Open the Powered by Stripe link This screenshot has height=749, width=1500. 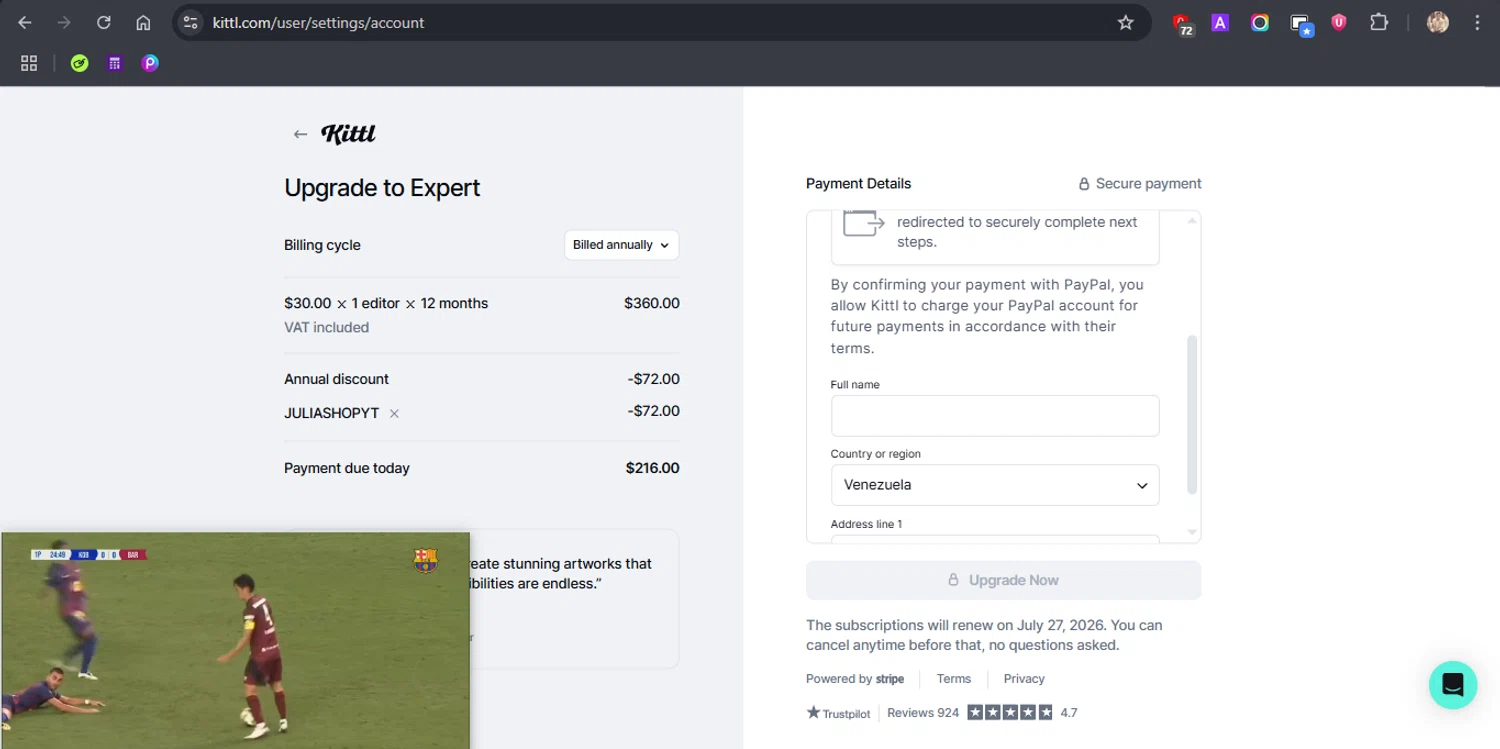[855, 679]
